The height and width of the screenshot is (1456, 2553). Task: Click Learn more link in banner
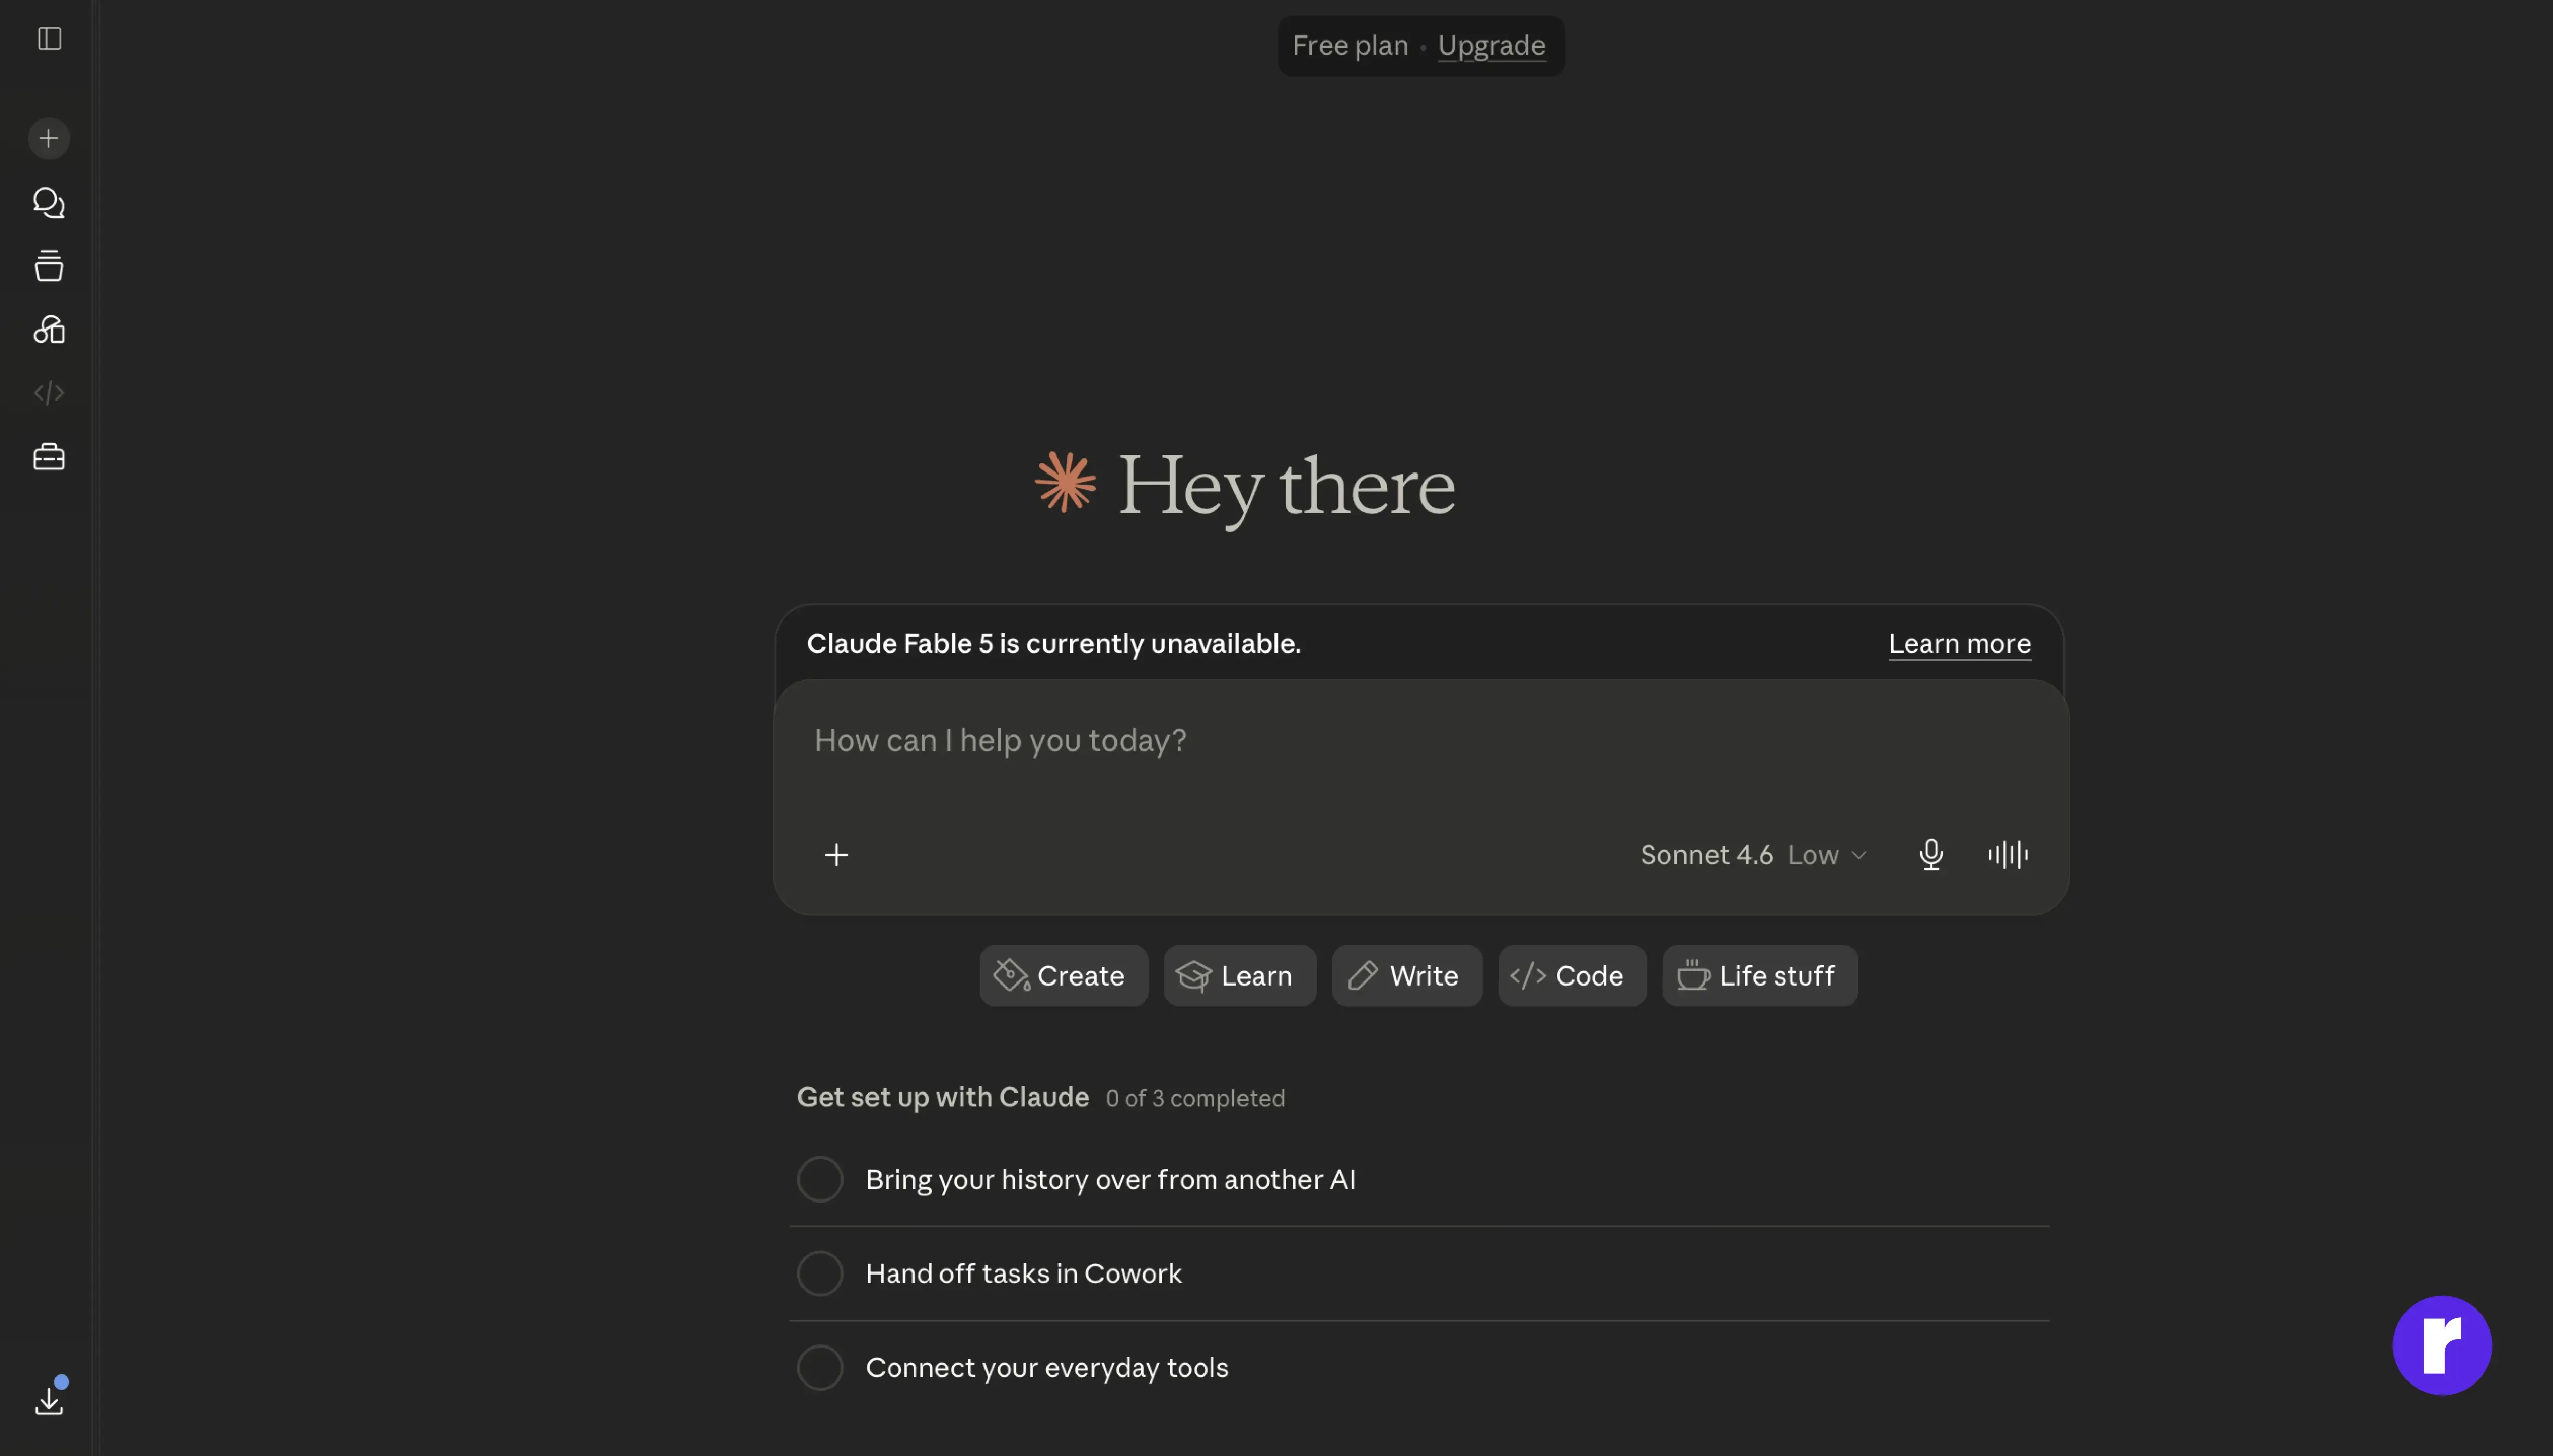(1960, 644)
